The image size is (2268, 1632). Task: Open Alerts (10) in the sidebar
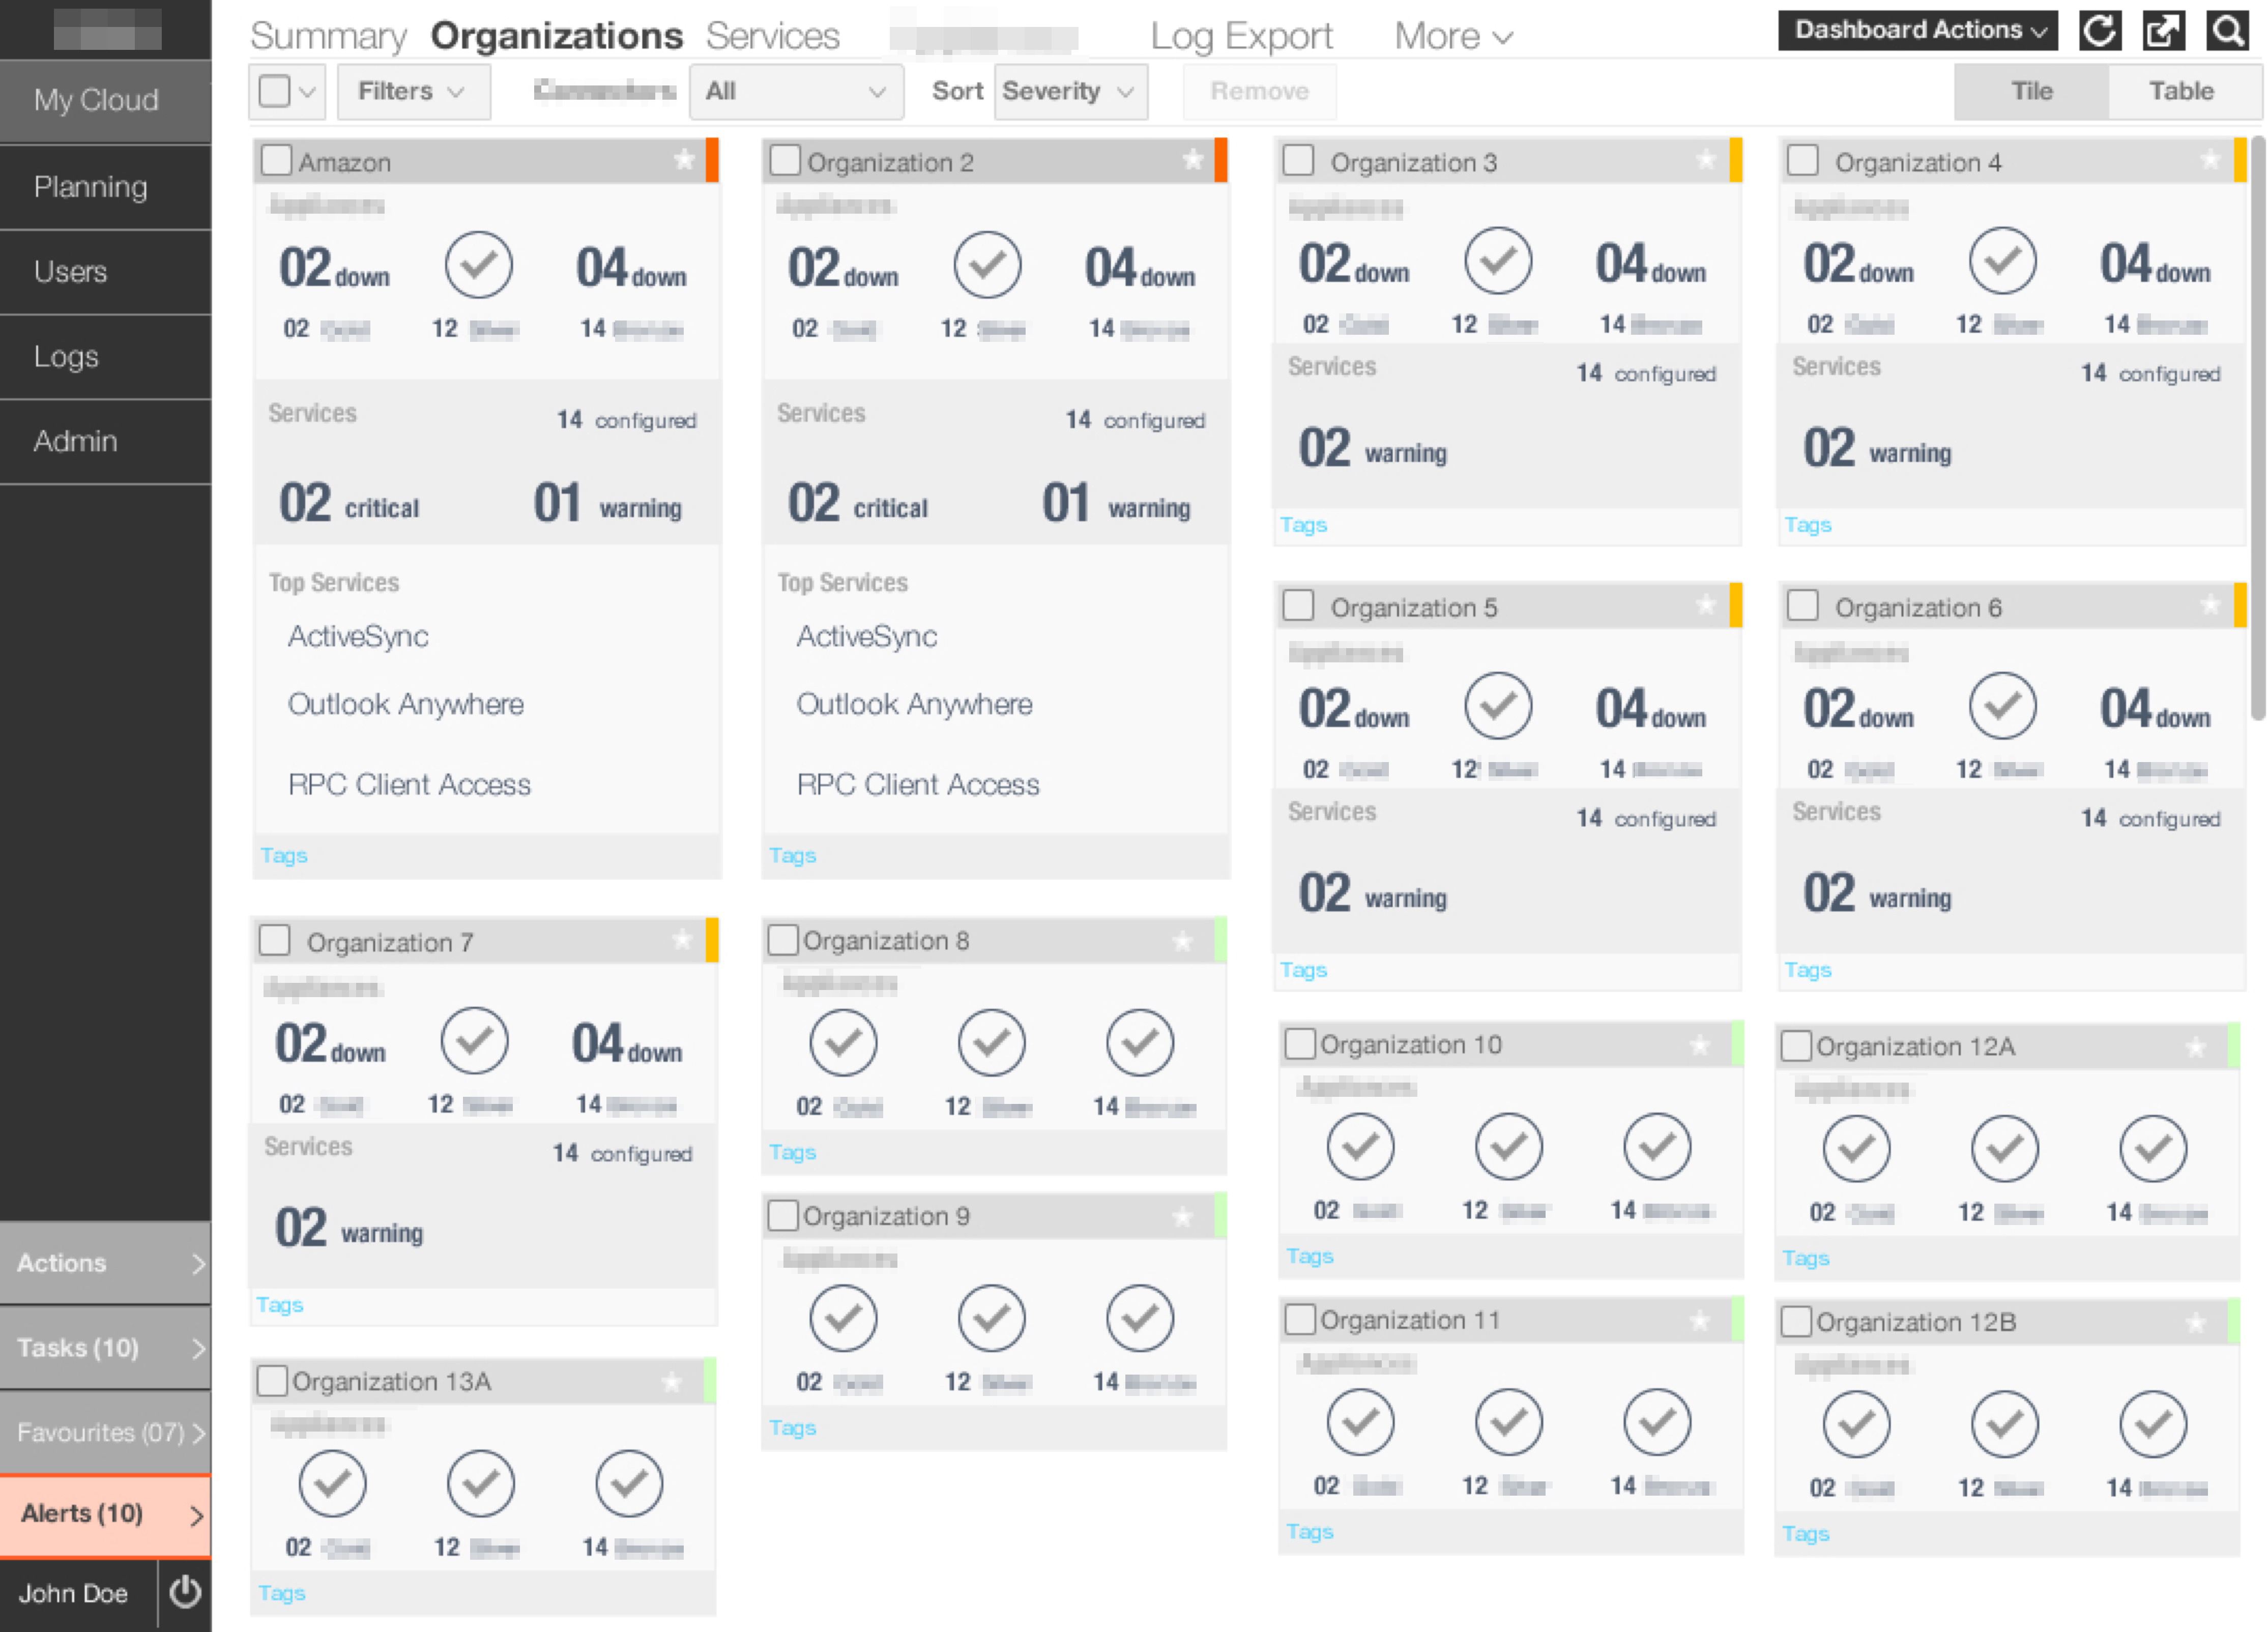80,1514
